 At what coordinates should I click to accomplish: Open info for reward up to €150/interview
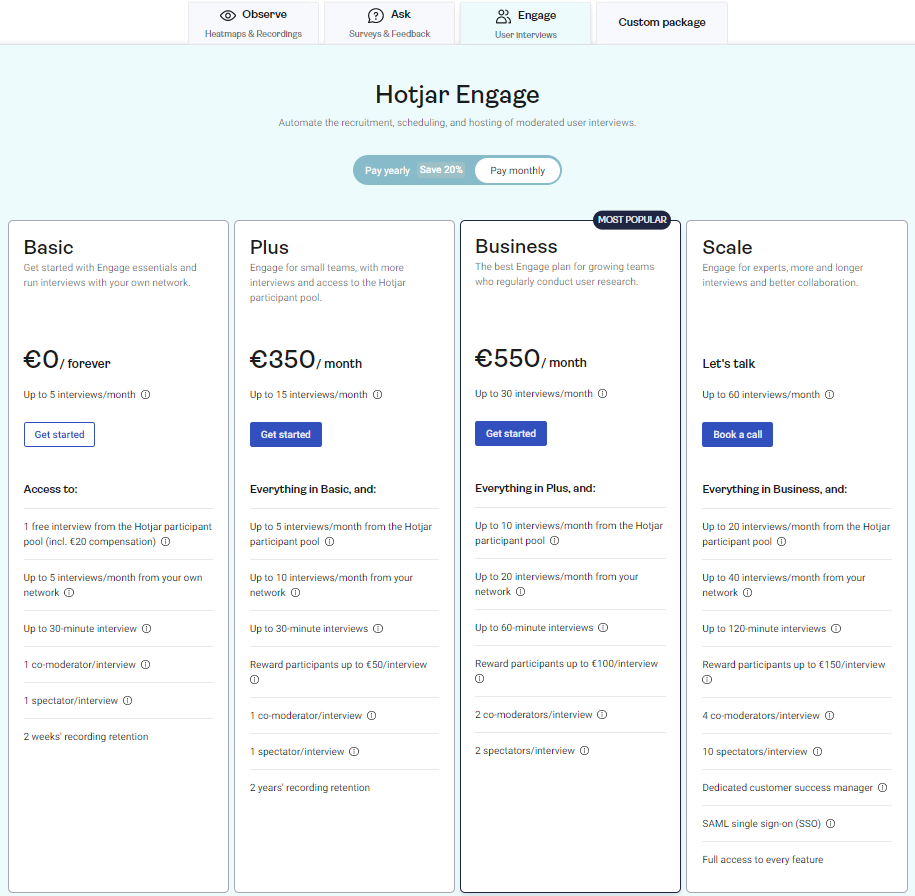[x=707, y=679]
